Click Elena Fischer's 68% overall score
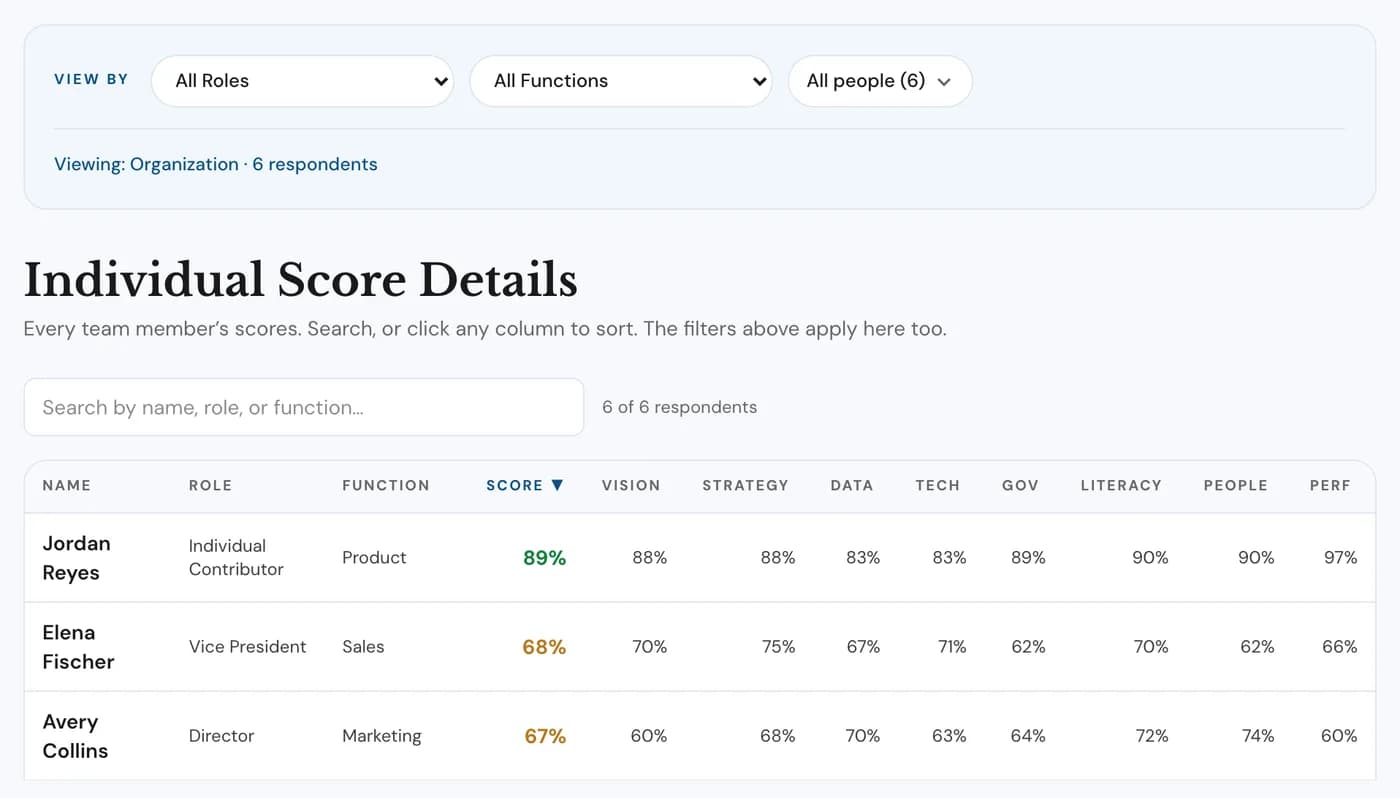Screen dimensions: 1400x798 click(x=544, y=647)
